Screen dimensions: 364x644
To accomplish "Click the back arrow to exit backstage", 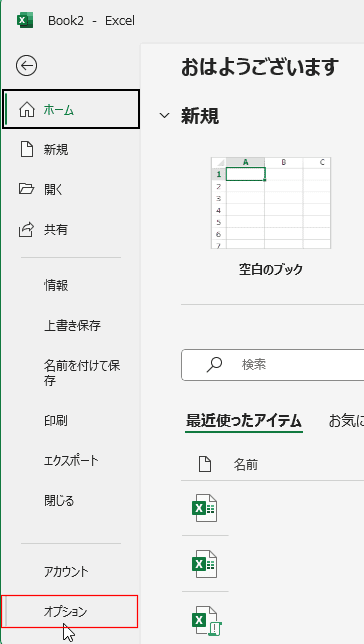I will tap(27, 66).
